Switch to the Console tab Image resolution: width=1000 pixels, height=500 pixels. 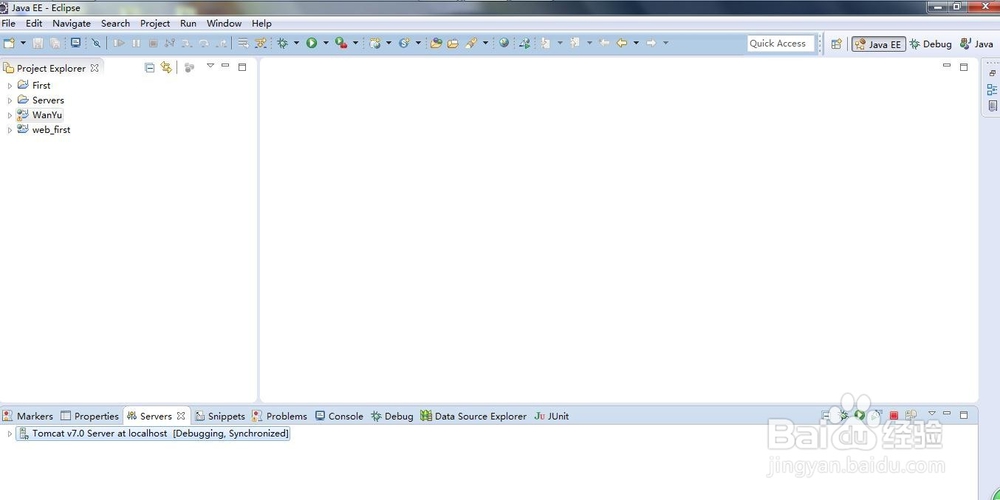(x=339, y=416)
